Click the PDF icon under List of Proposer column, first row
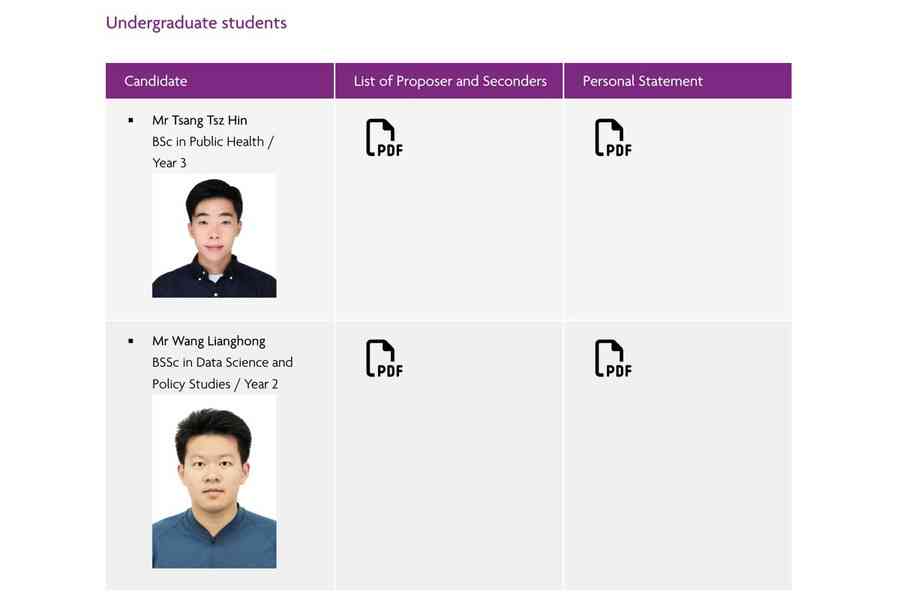Screen dimensions: 900x600 pyautogui.click(x=383, y=137)
